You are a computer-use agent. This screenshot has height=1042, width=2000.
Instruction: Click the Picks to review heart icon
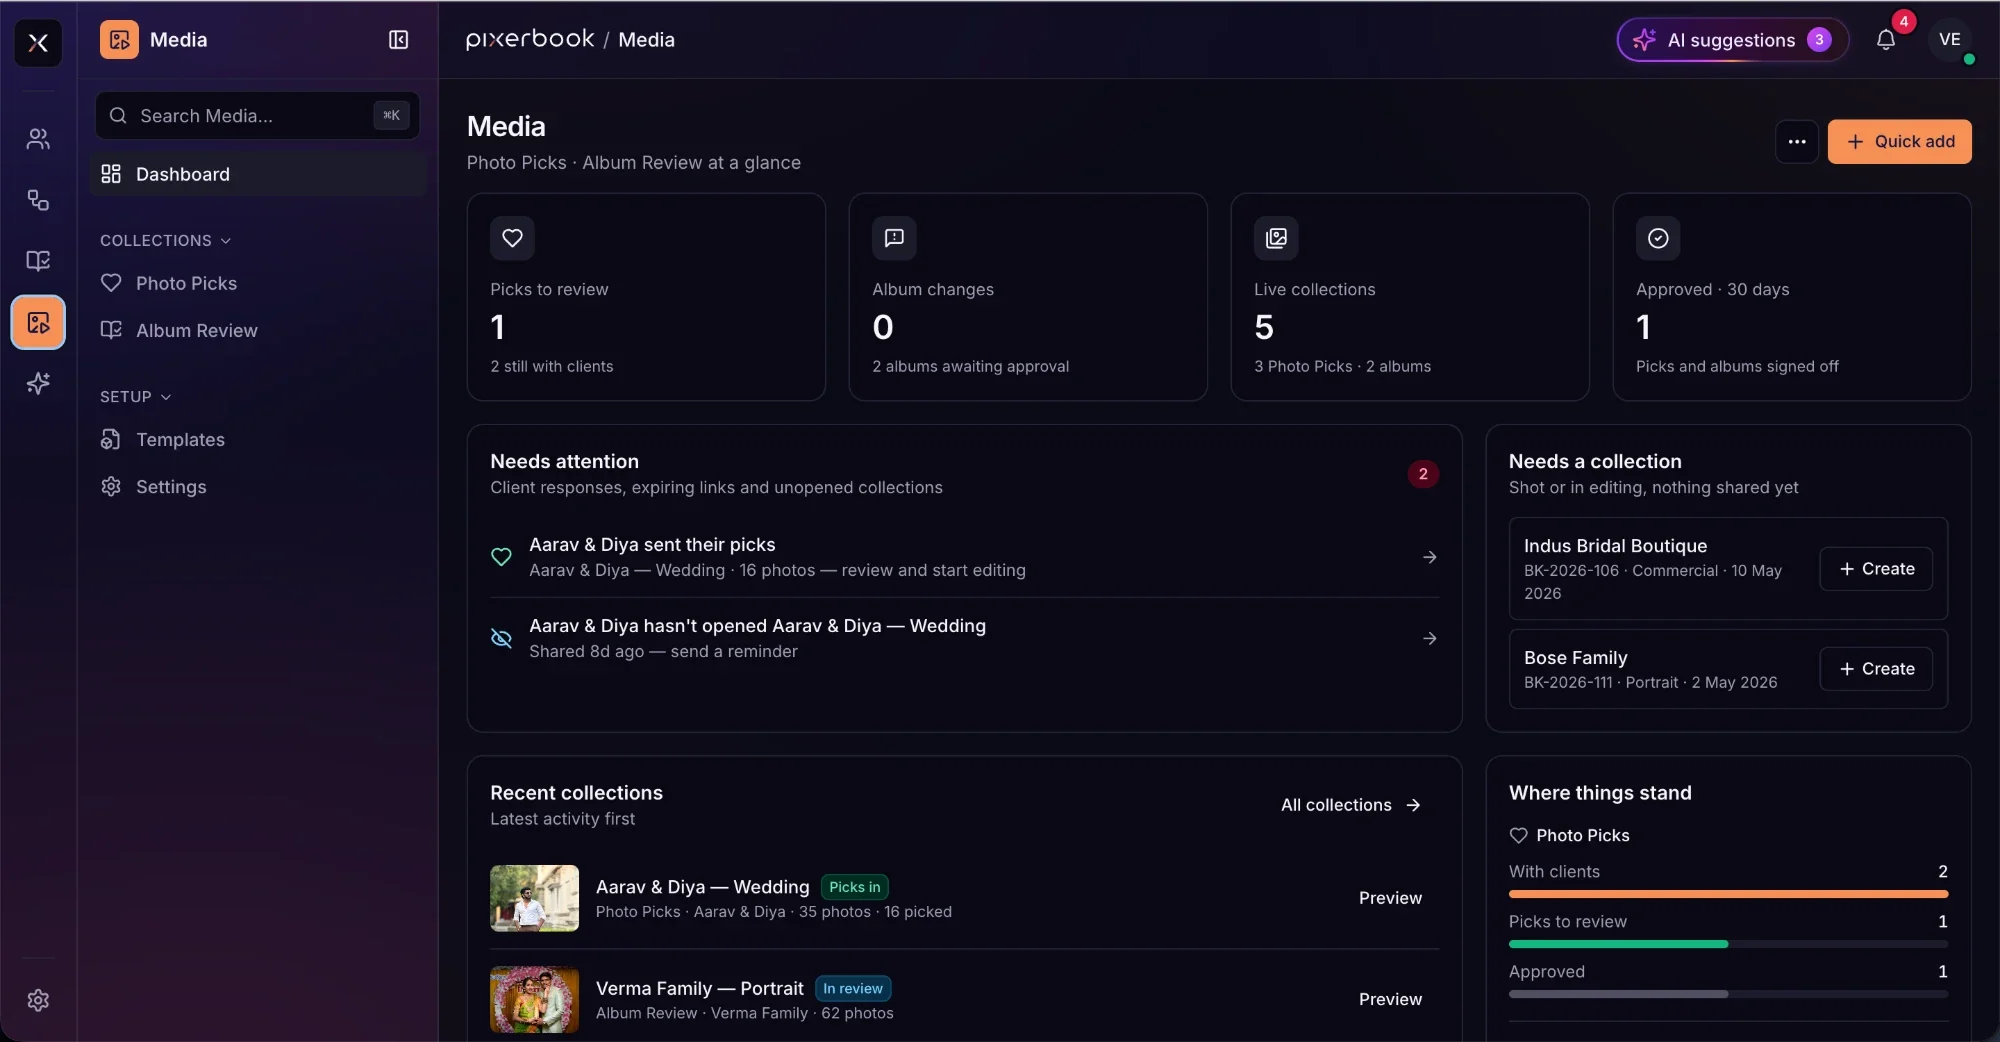[x=512, y=238]
